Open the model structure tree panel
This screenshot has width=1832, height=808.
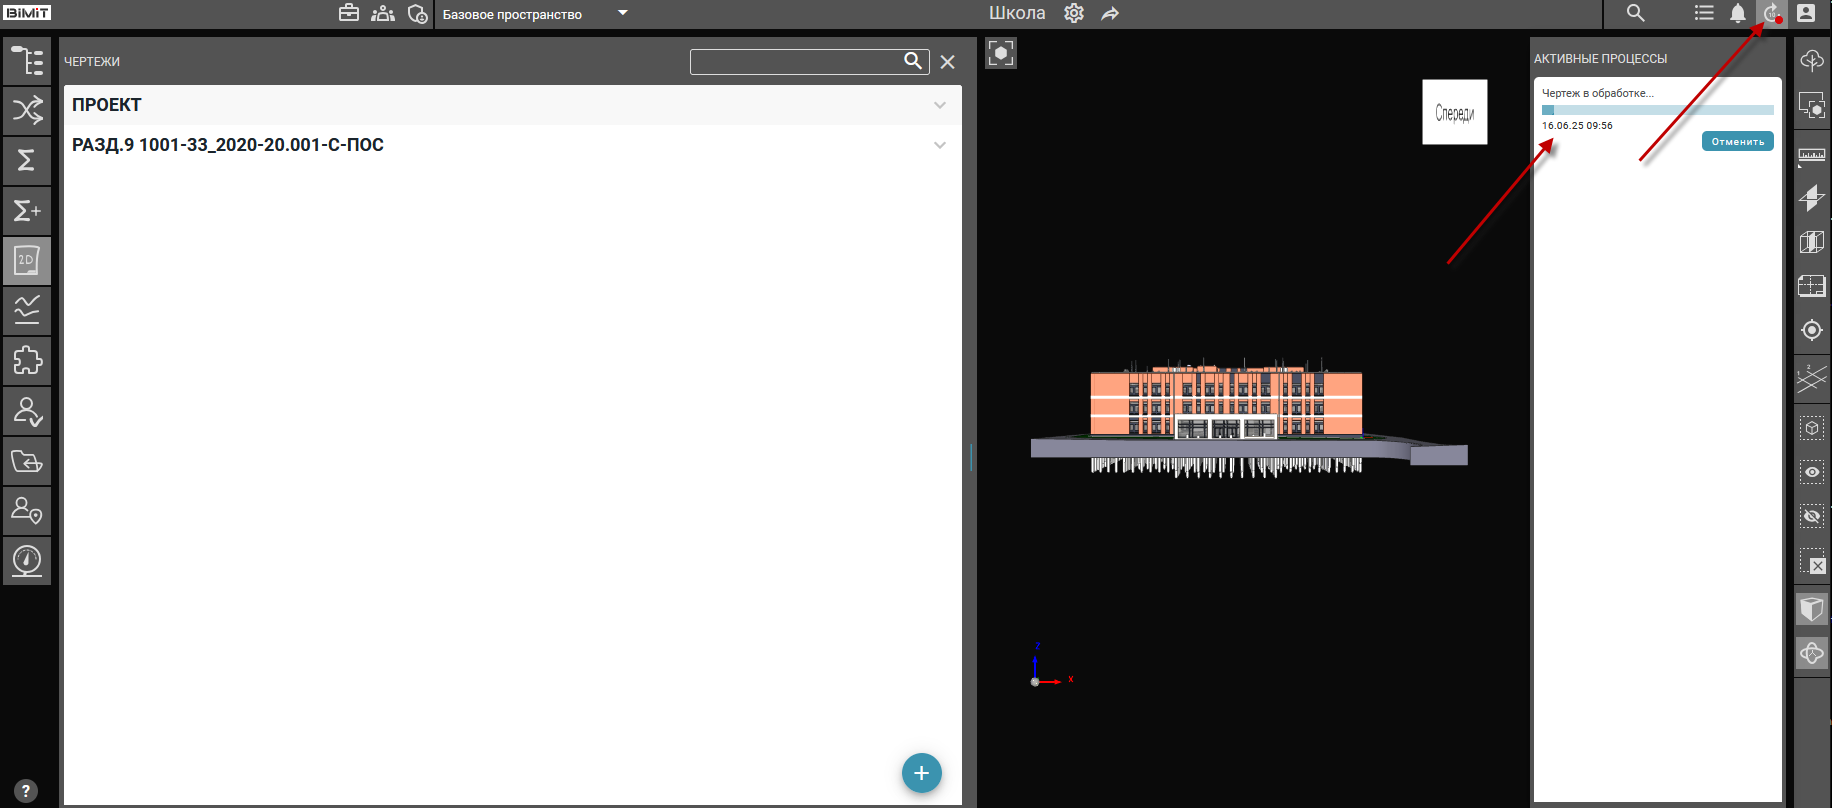pos(27,61)
